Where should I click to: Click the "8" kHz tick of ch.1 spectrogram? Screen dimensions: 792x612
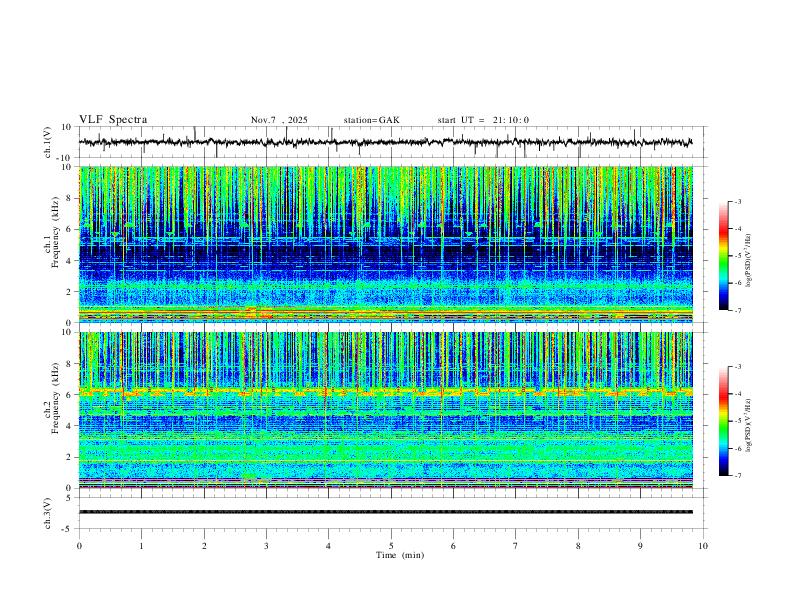point(69,198)
